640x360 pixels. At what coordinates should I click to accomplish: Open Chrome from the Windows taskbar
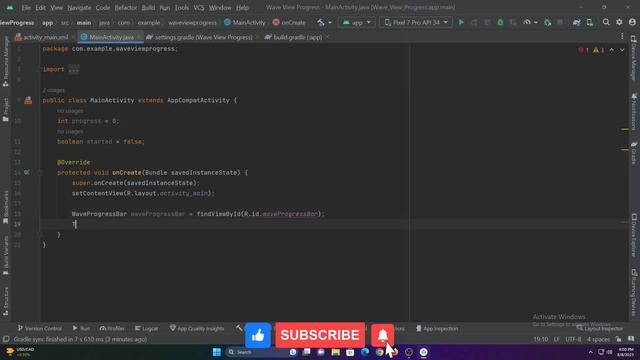[x=380, y=352]
